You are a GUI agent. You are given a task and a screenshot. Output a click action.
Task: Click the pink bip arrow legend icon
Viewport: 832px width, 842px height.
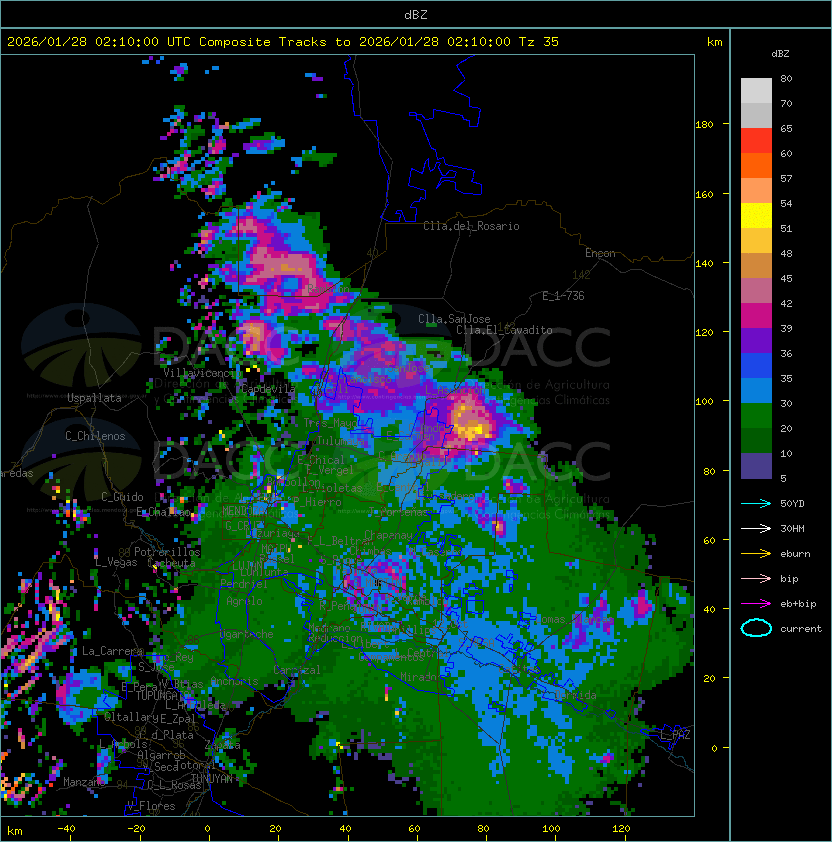[x=756, y=579]
